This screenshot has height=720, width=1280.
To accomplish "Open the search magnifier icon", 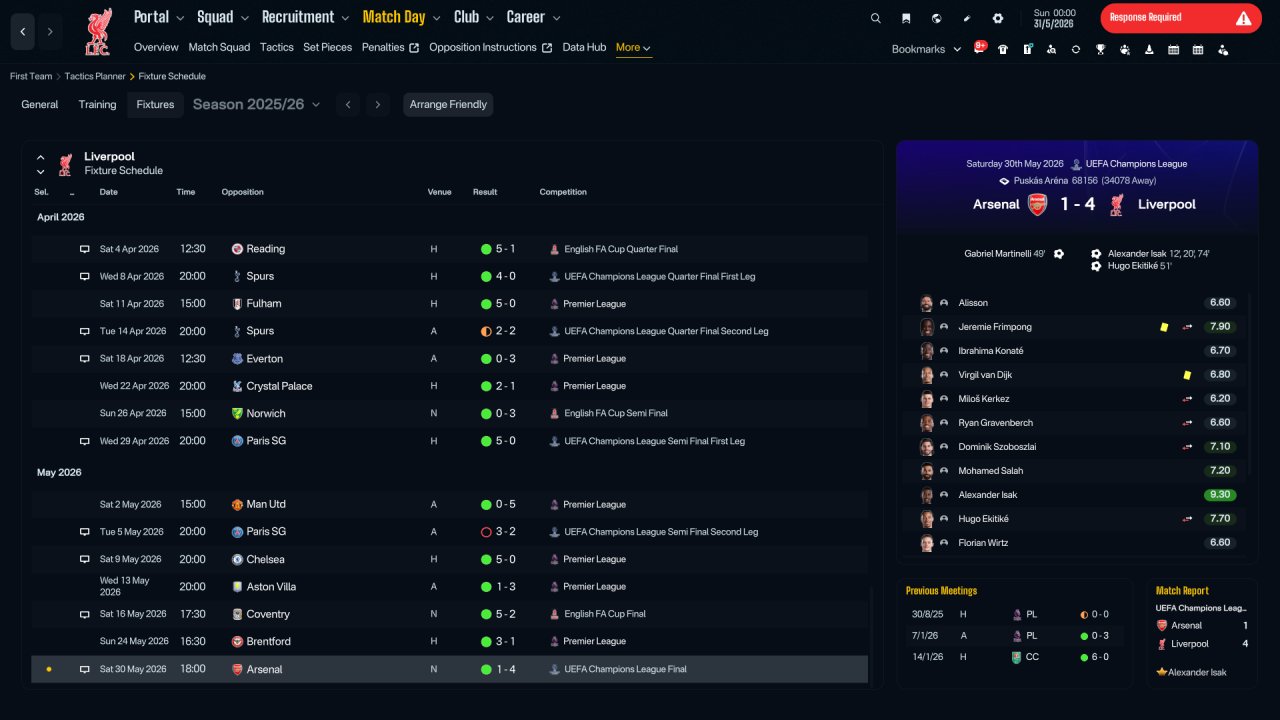I will coord(876,18).
